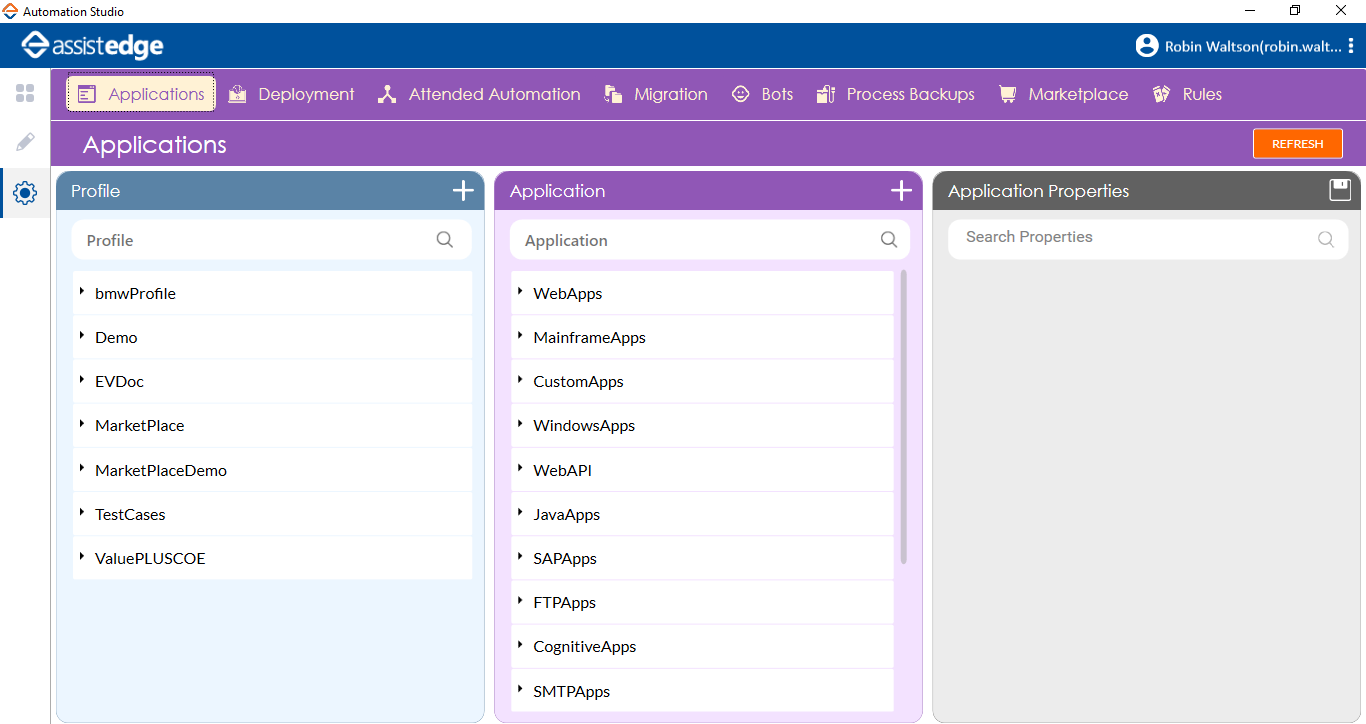This screenshot has width=1366, height=724.
Task: Select the FTPApps row
Action: (x=702, y=602)
